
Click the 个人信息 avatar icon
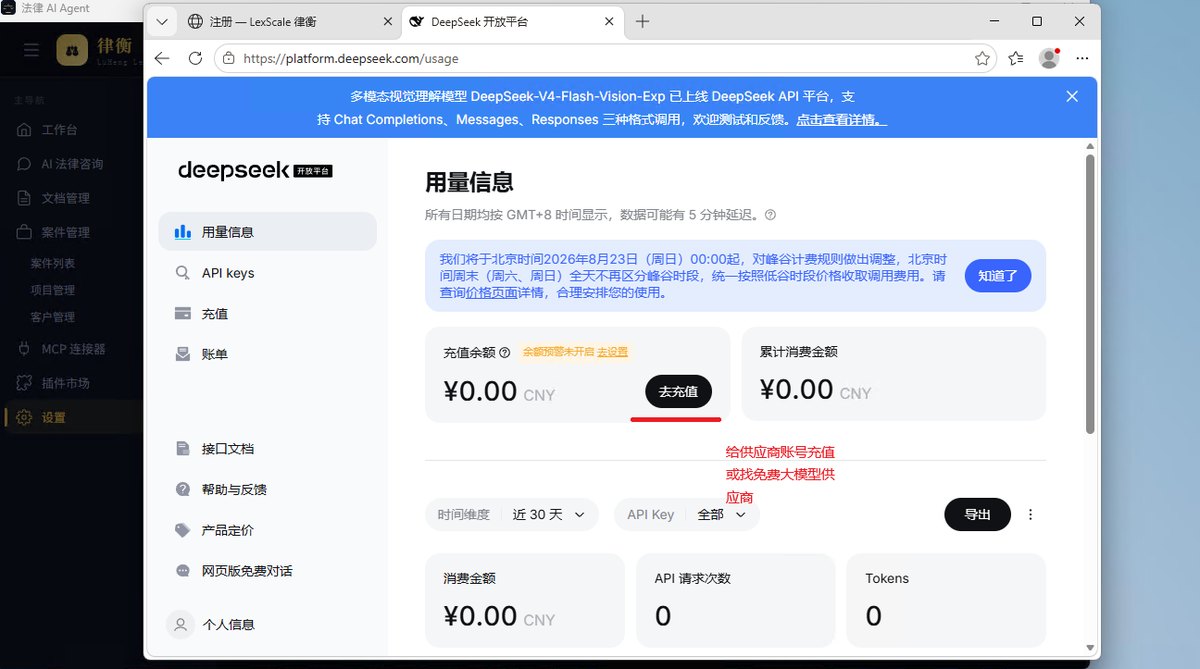pos(180,624)
